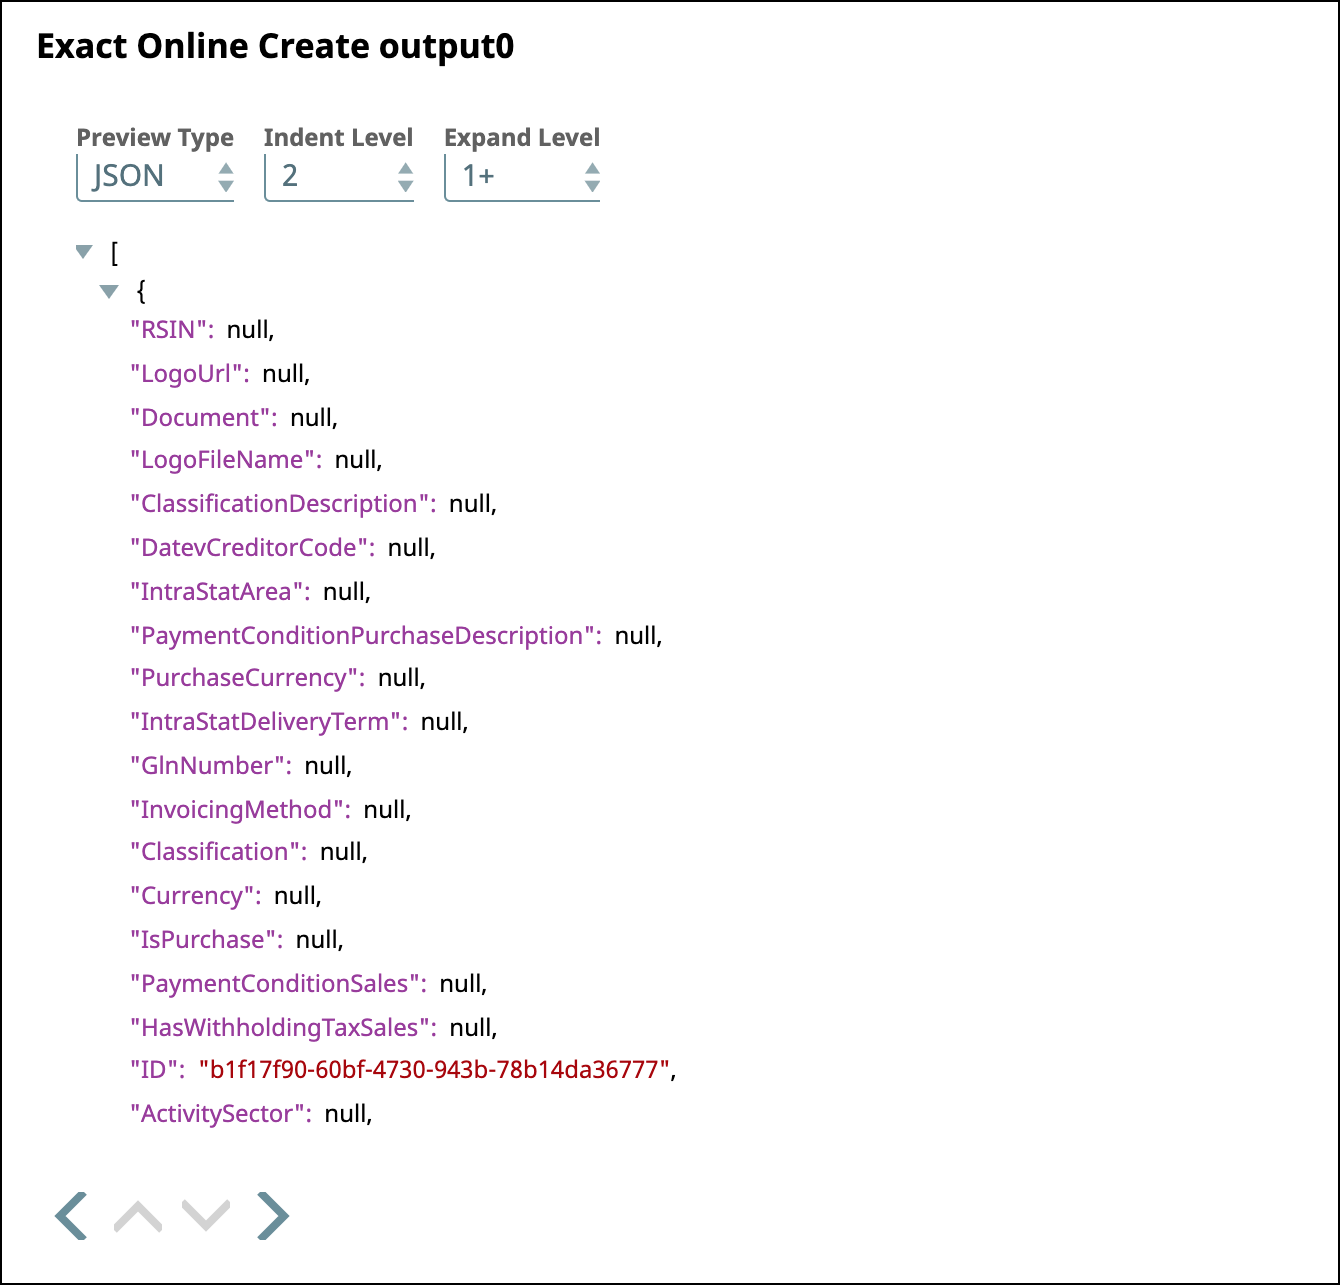This screenshot has height=1285, width=1340.
Task: Select the "GlnNumber" key
Action: tap(211, 766)
